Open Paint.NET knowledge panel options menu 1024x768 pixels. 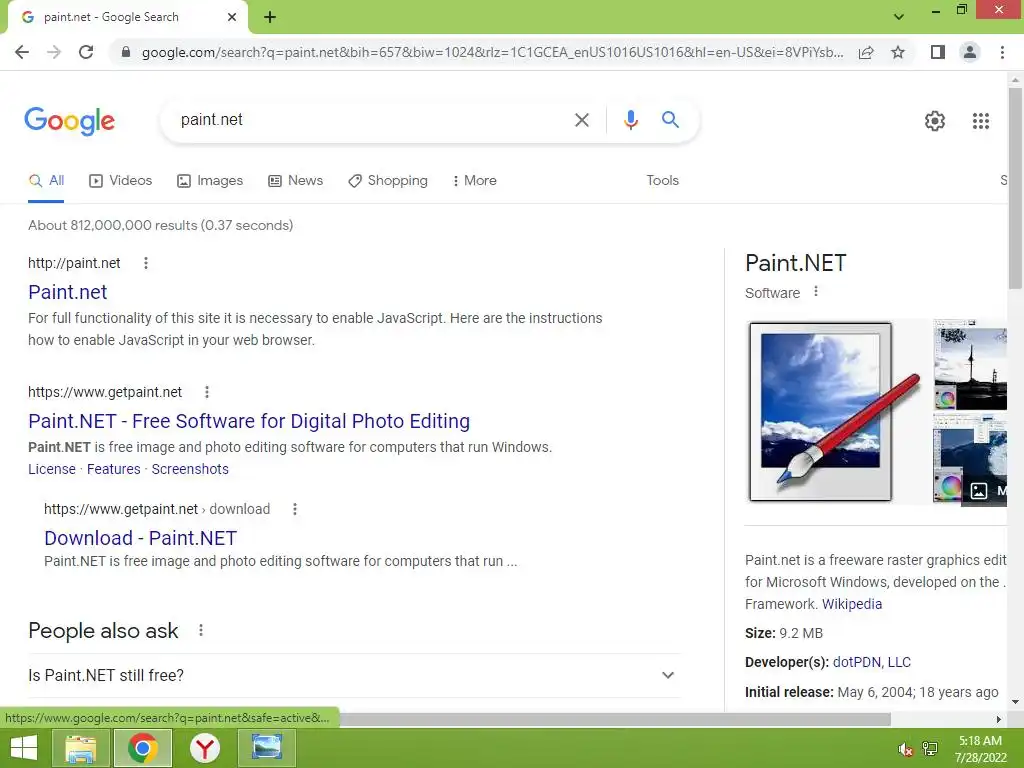(x=816, y=292)
